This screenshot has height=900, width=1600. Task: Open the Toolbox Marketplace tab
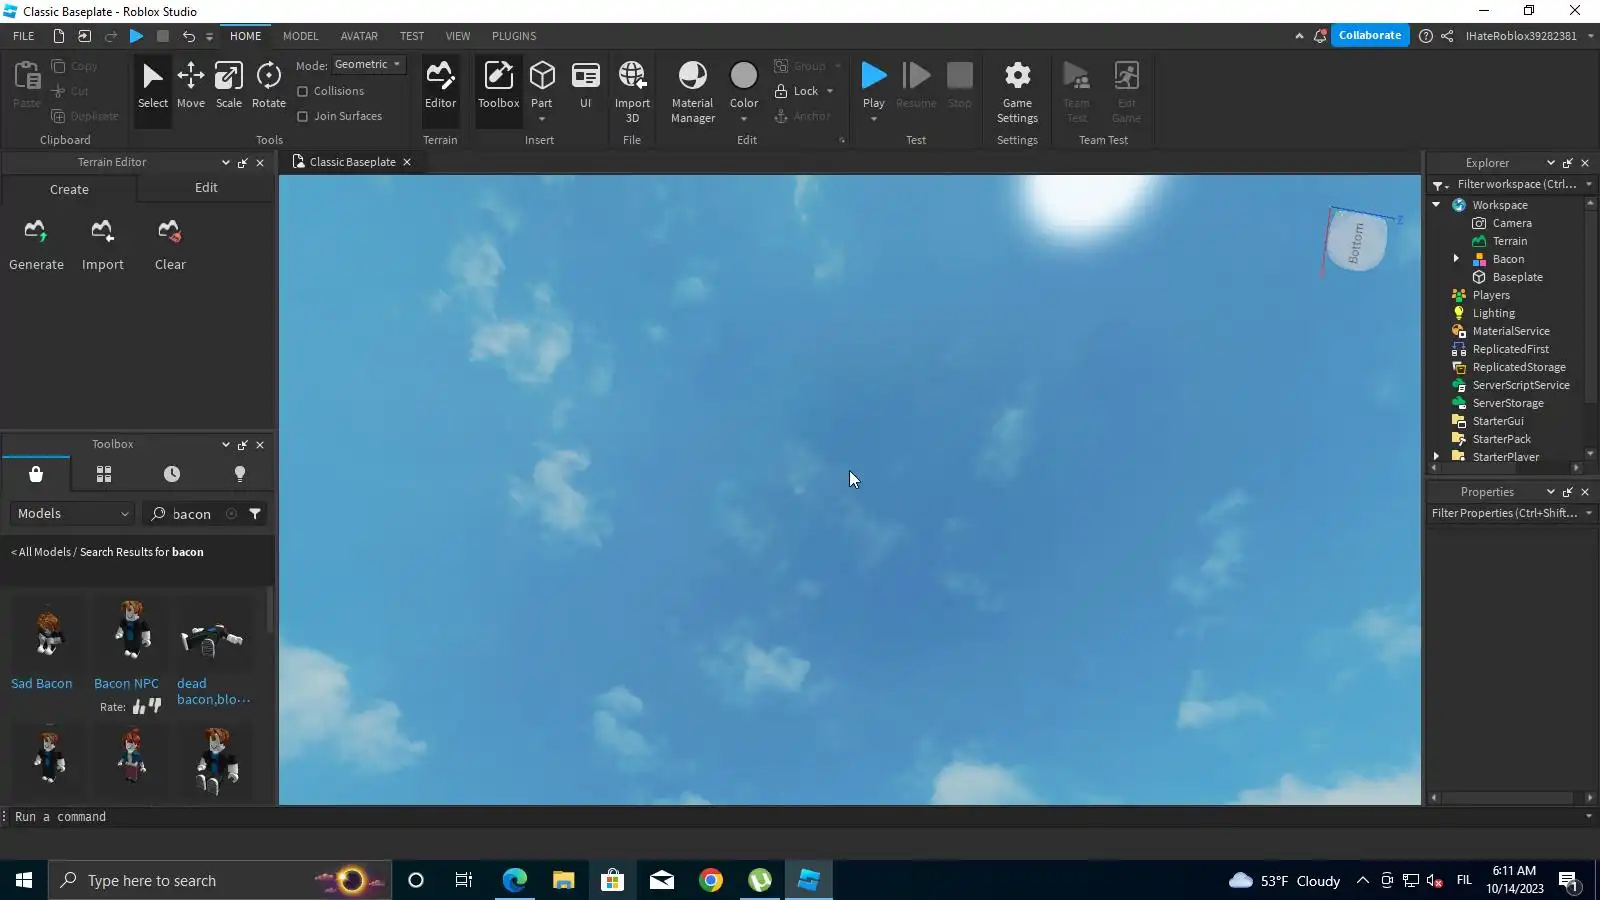point(36,474)
